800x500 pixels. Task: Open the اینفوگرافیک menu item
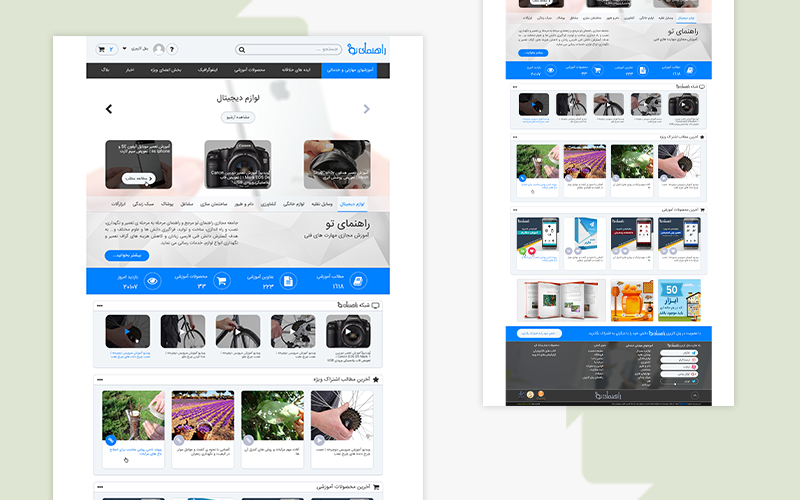pyautogui.click(x=208, y=70)
